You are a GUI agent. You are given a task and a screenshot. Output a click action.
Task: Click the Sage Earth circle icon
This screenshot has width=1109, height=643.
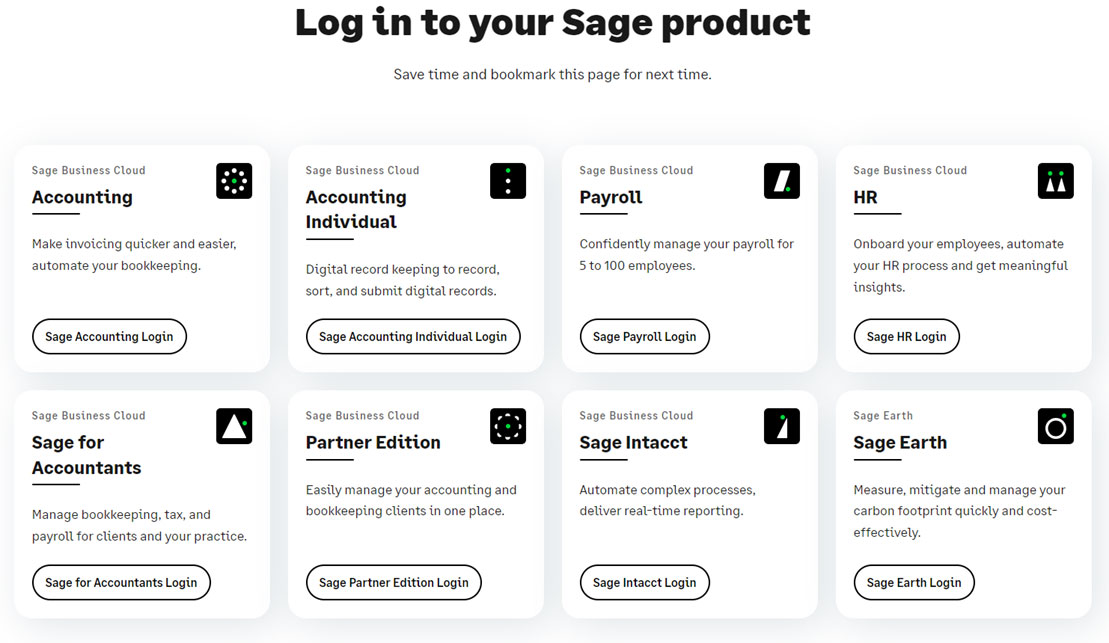1056,426
